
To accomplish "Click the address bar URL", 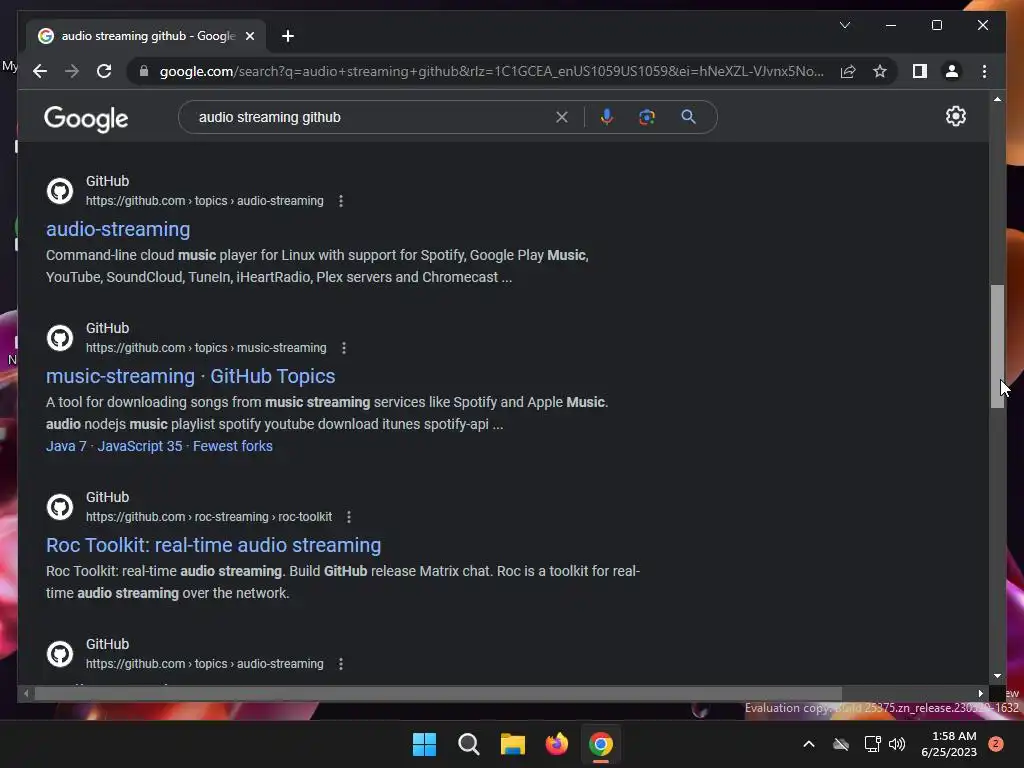I will click(491, 71).
